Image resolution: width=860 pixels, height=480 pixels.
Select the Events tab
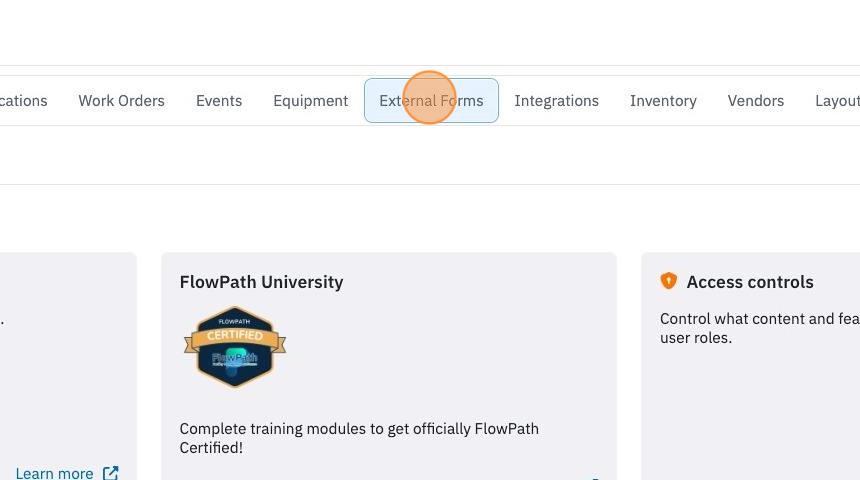[219, 100]
